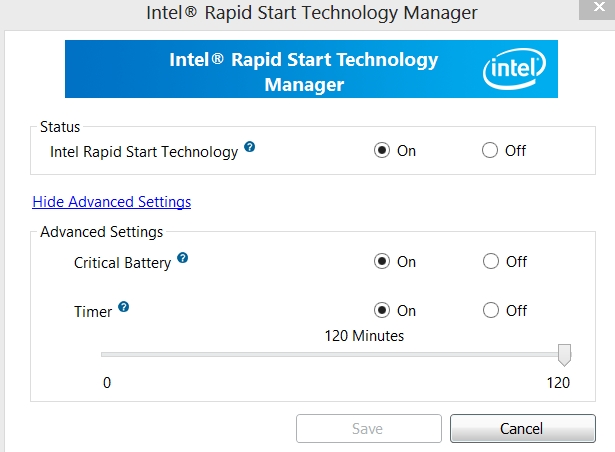This screenshot has height=452, width=615.
Task: Click the Advanced Settings group heading
Action: pos(101,232)
